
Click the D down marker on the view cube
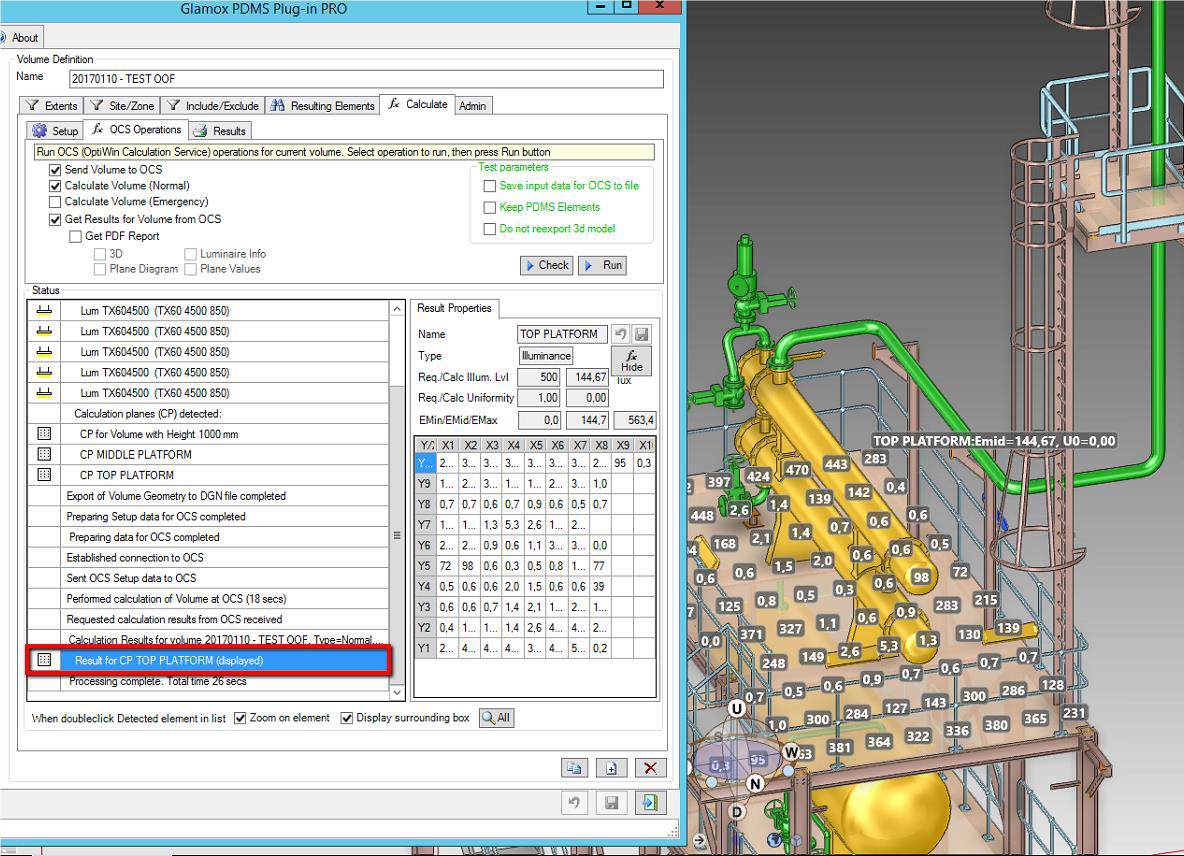click(736, 812)
